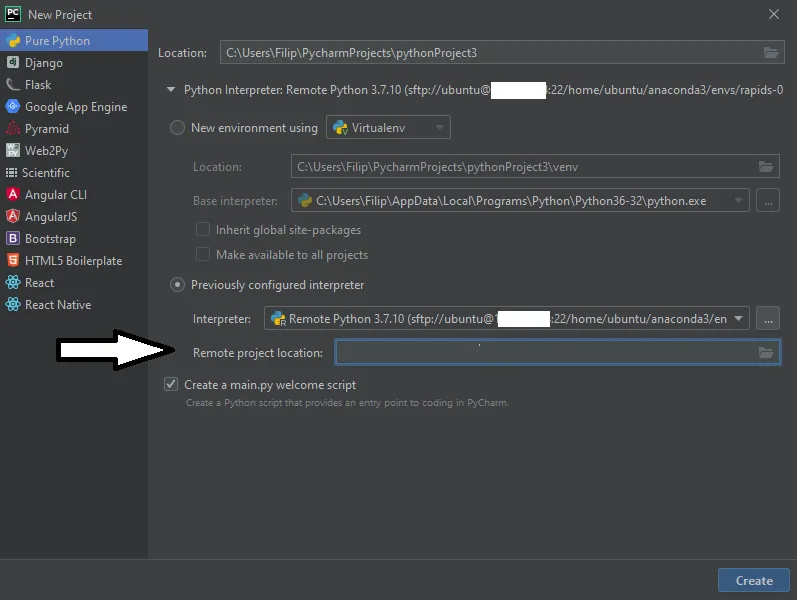Click the Virtualenv python icon
This screenshot has height=600, width=797.
point(340,128)
